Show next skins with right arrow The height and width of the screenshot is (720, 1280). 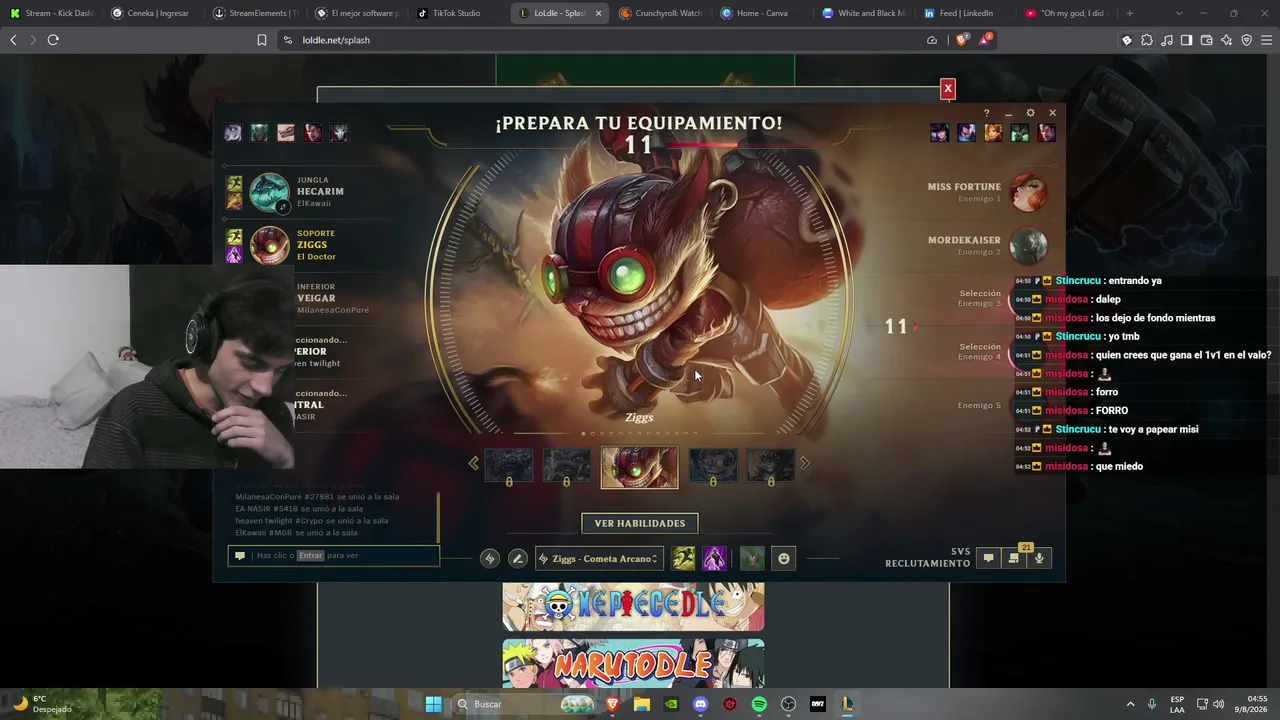tap(805, 463)
